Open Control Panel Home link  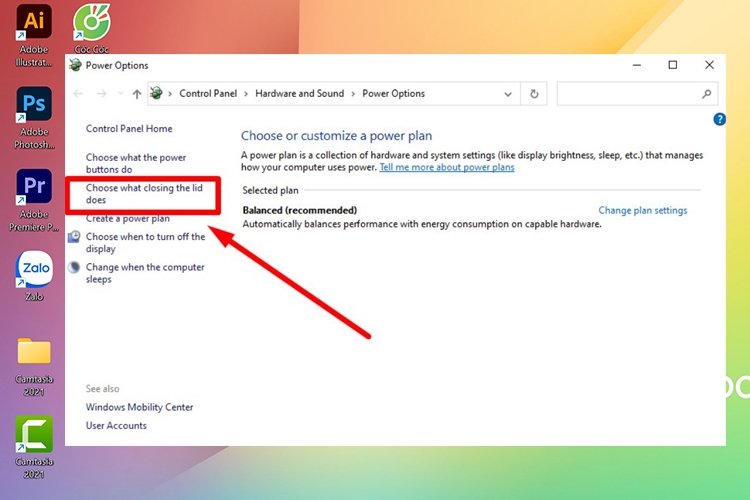click(129, 128)
